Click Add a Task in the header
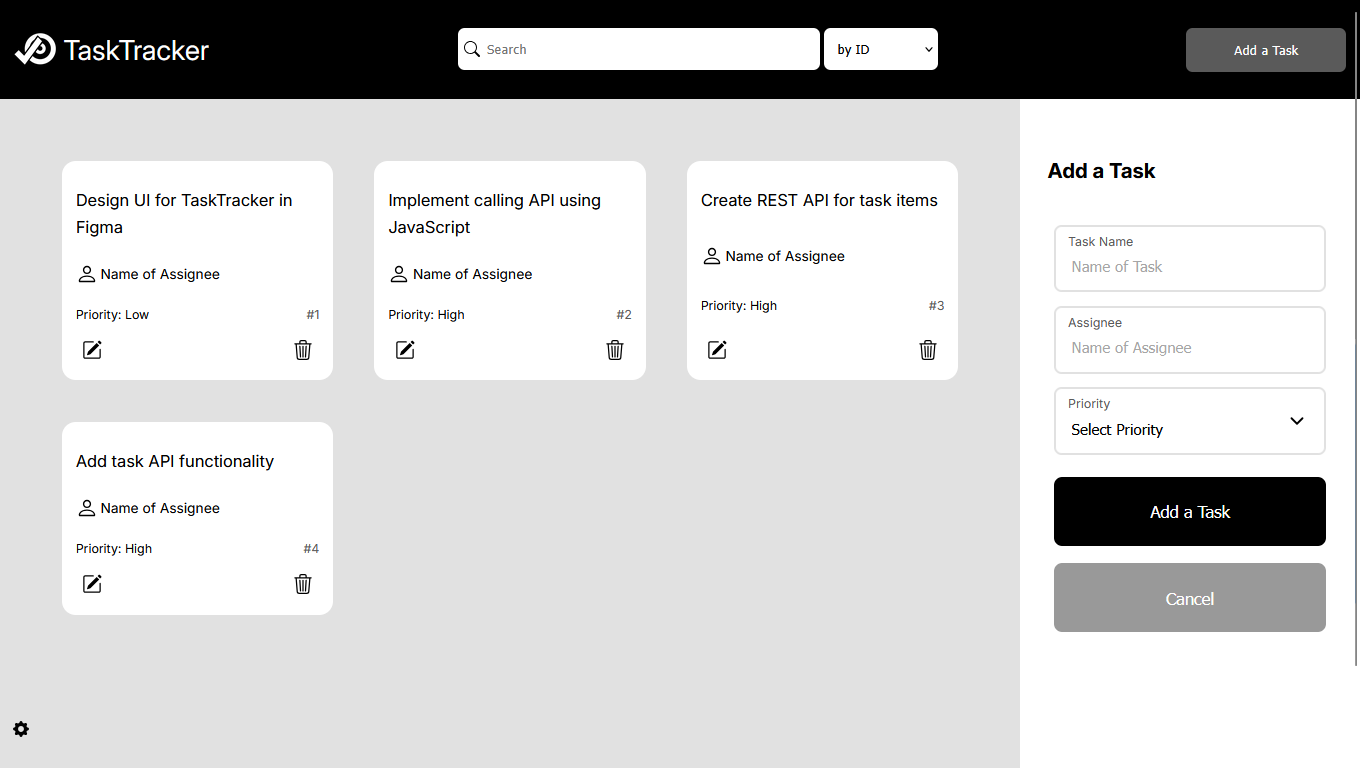Viewport: 1360px width, 768px height. (1265, 49)
